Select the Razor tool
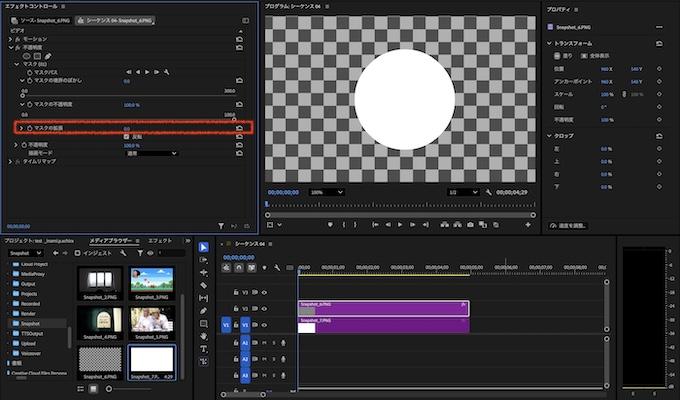The width and height of the screenshot is (680, 400). [x=204, y=285]
